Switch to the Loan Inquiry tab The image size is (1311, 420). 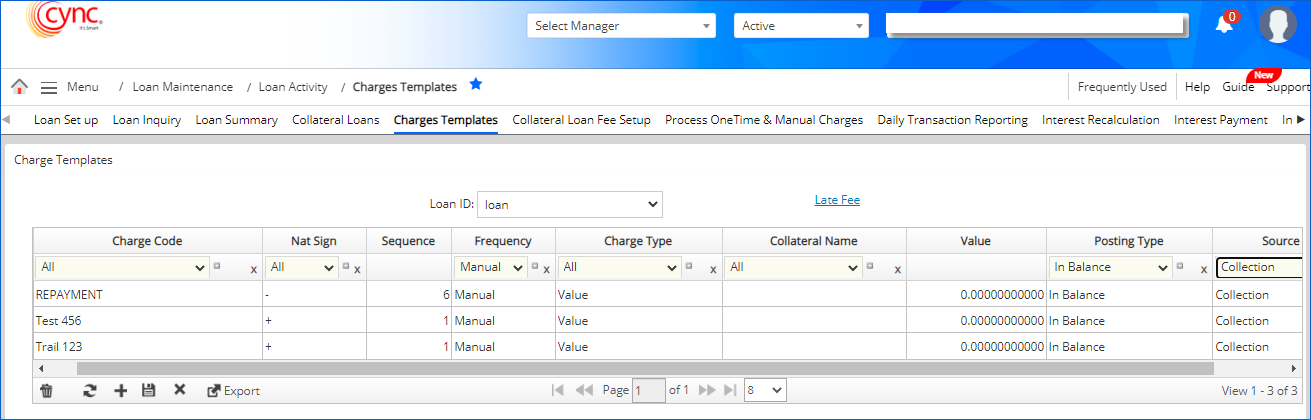(146, 120)
